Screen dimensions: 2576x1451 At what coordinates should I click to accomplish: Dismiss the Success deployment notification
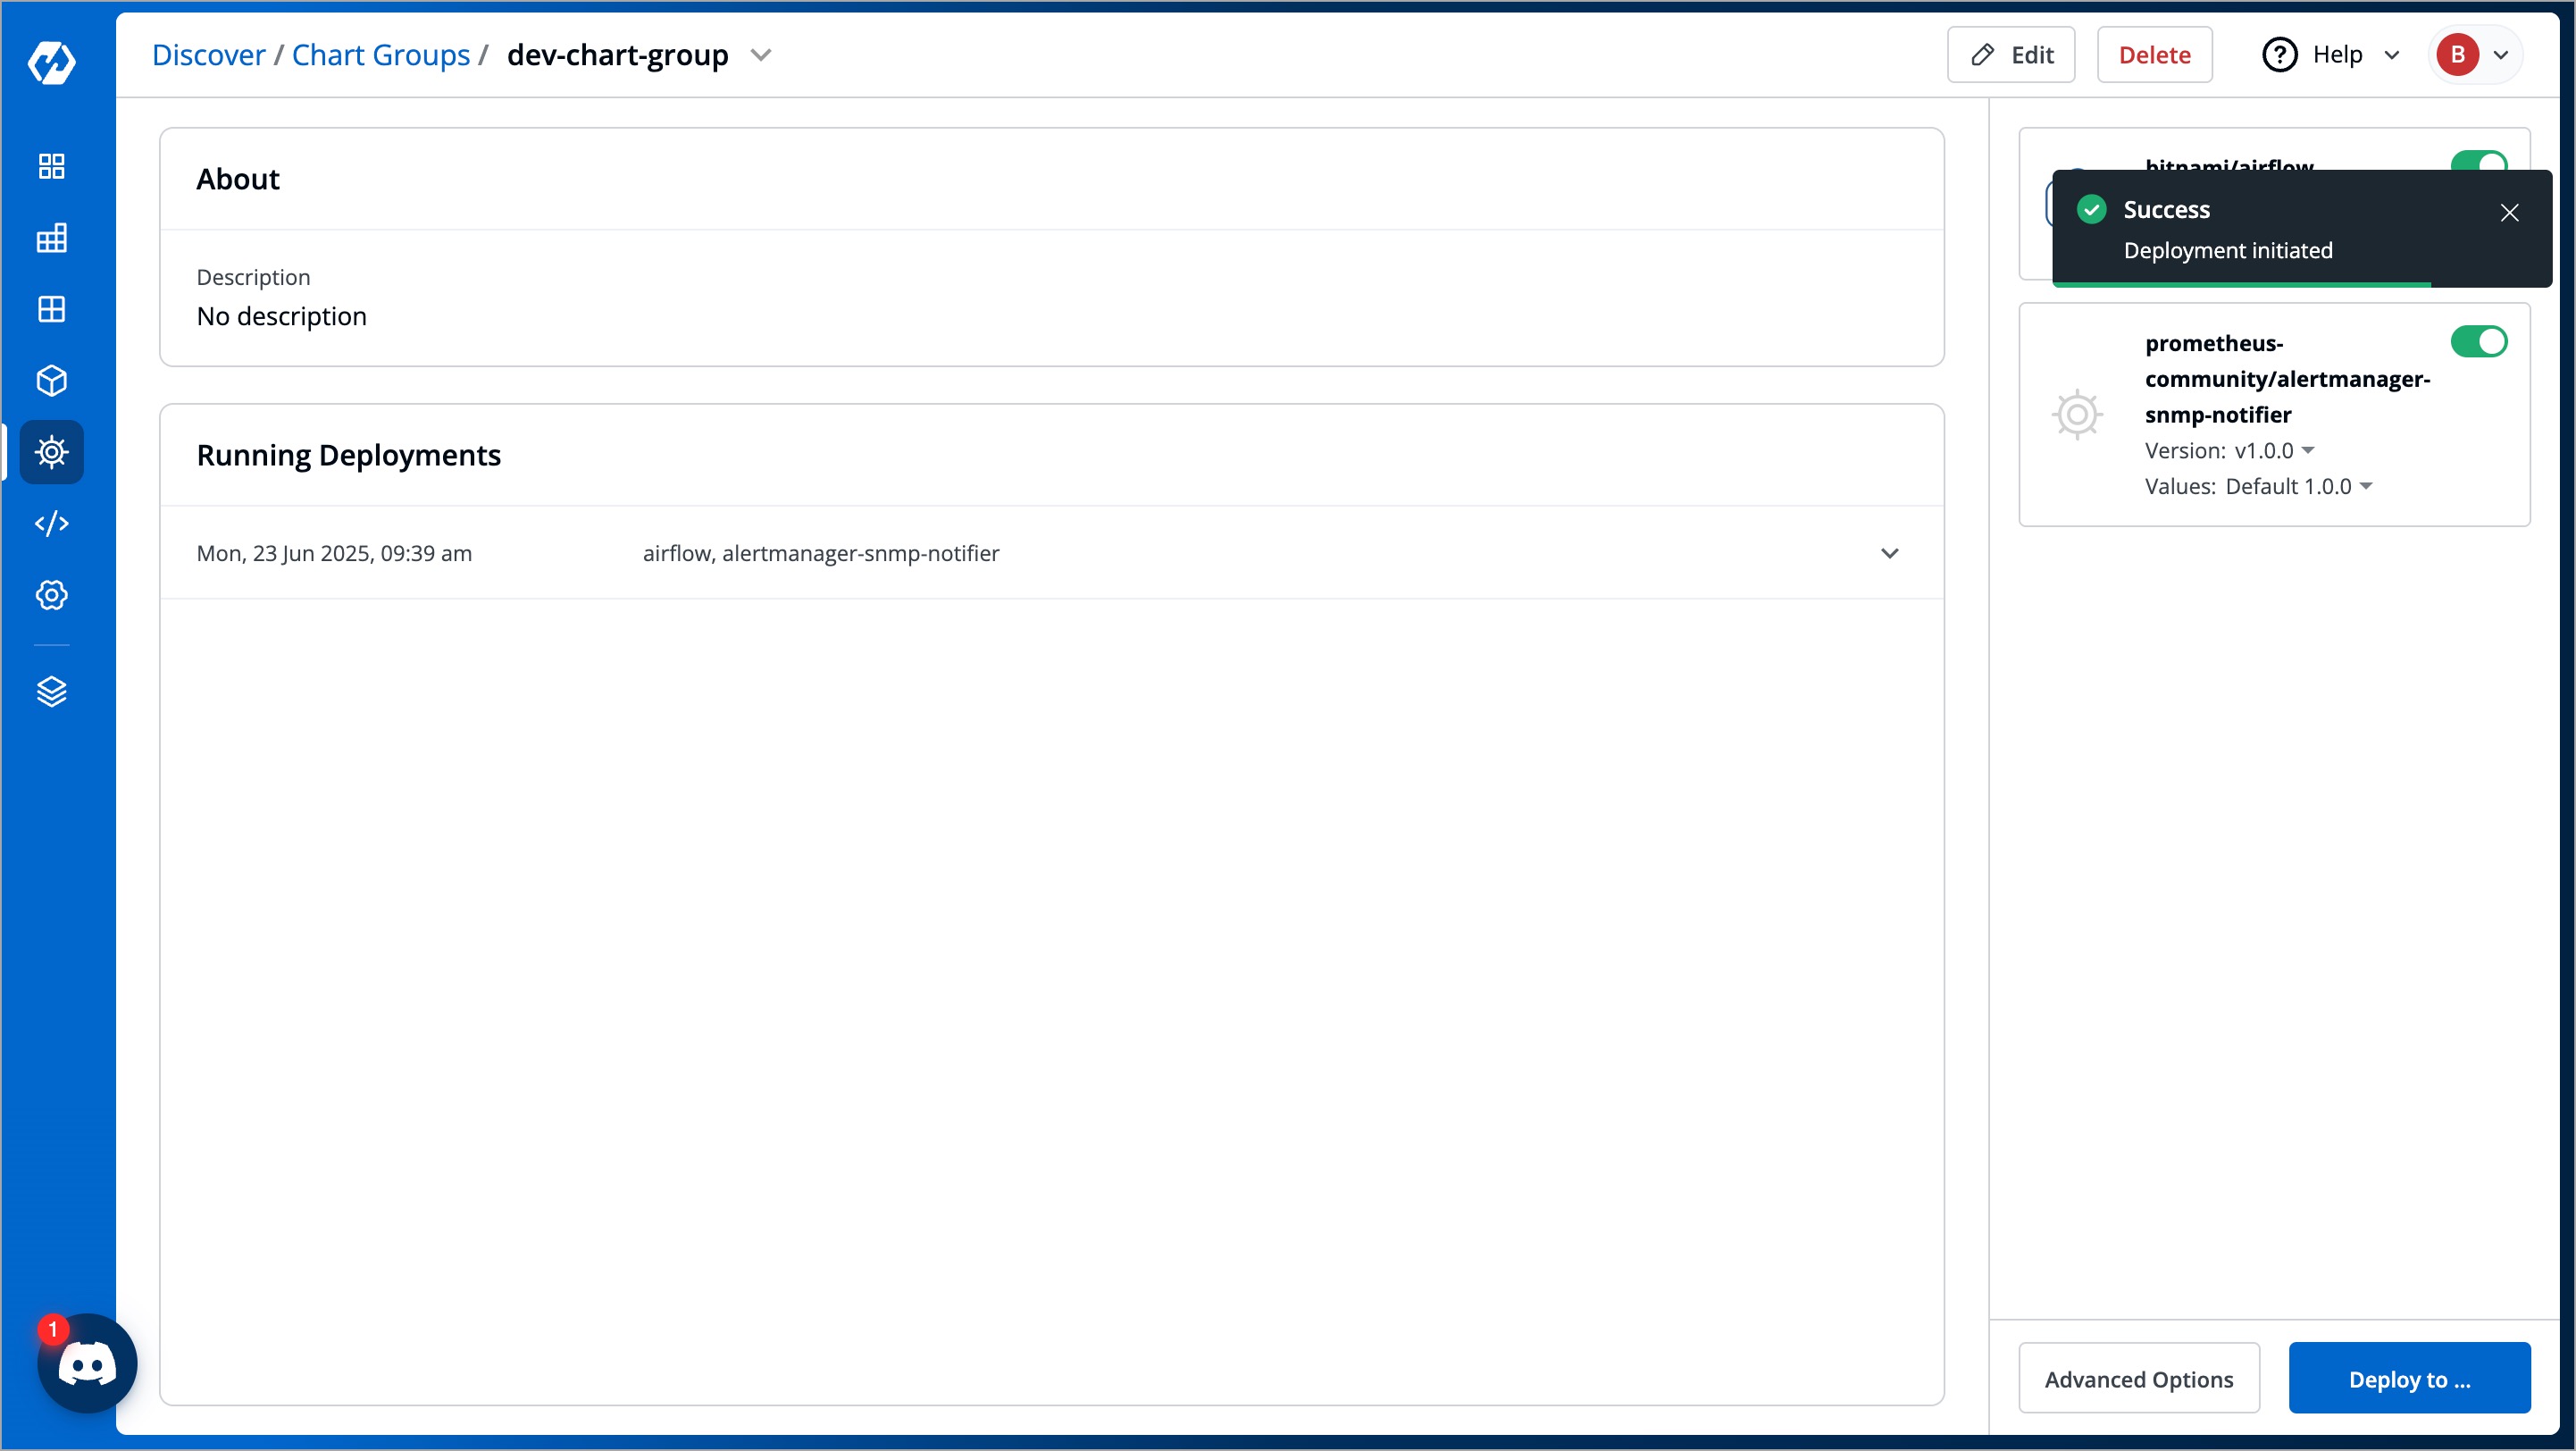tap(2510, 212)
